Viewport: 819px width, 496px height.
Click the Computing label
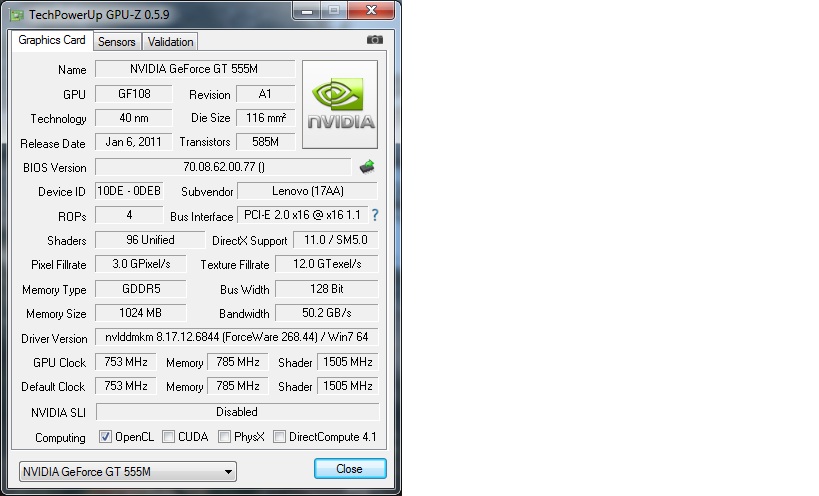pos(60,438)
